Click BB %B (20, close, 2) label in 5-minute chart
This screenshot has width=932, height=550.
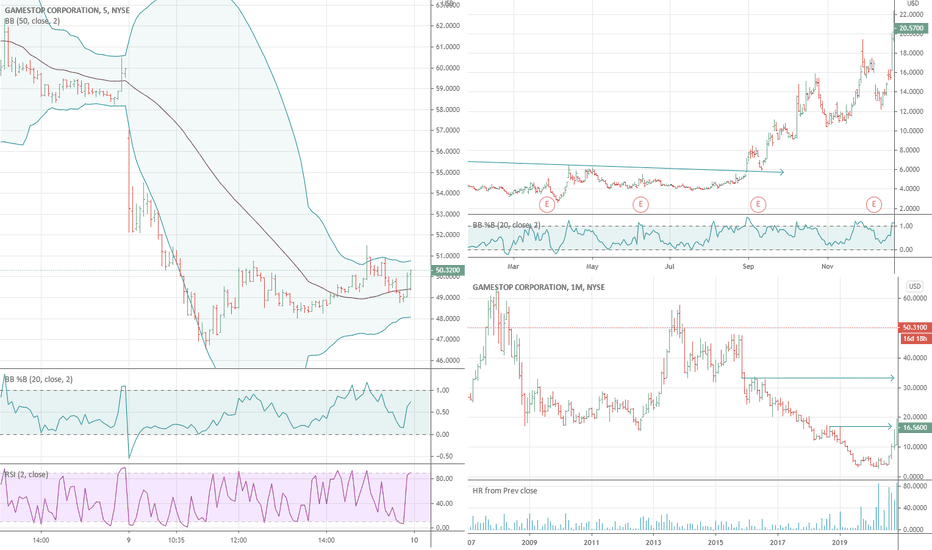click(39, 379)
